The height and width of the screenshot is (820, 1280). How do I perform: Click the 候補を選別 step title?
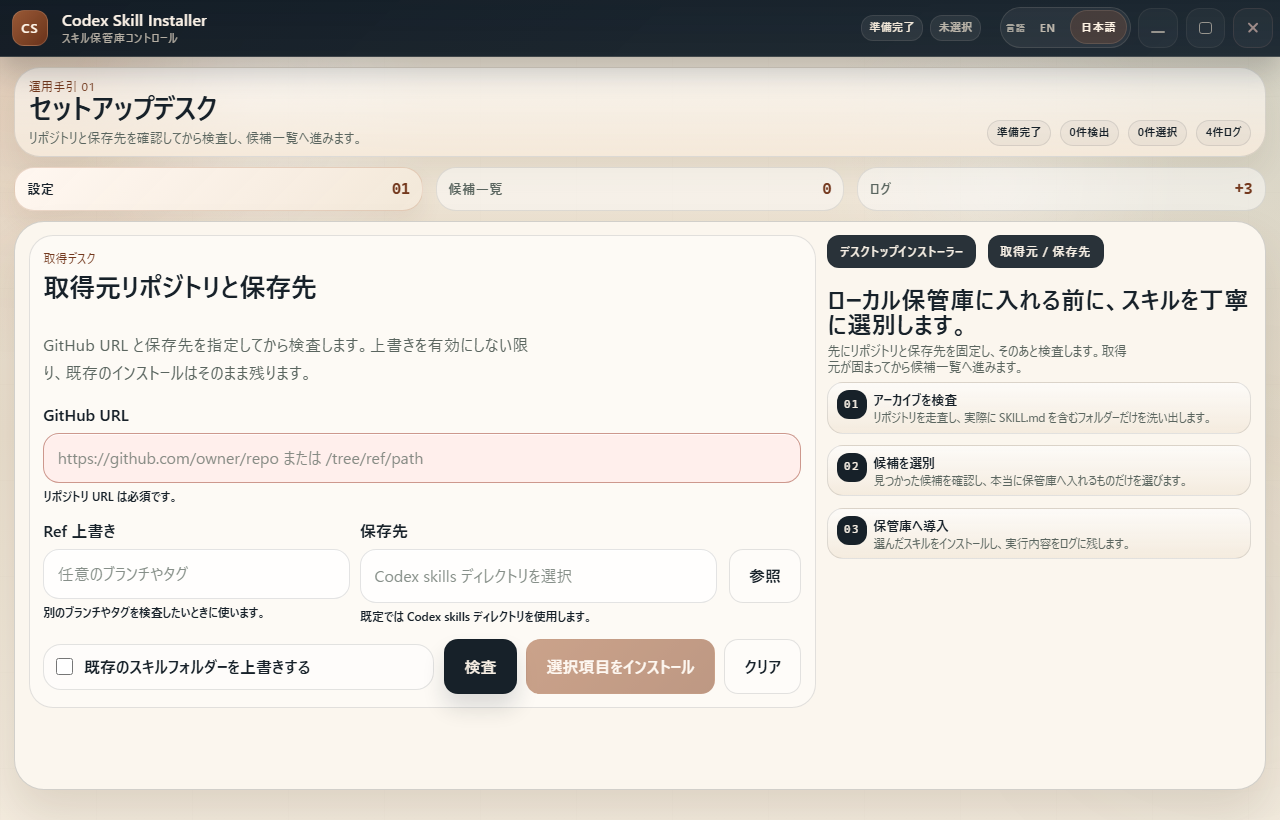click(904, 463)
